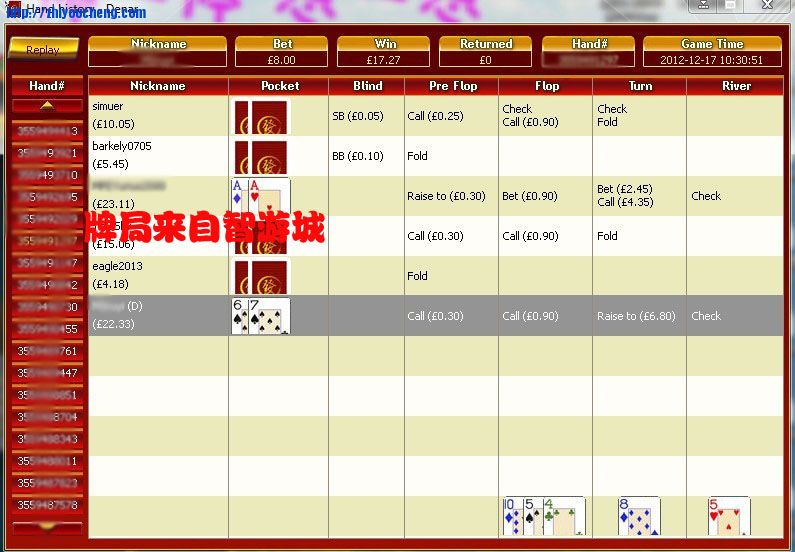795x552 pixels.
Task: Close the hand history window
Action: [x=768, y=6]
